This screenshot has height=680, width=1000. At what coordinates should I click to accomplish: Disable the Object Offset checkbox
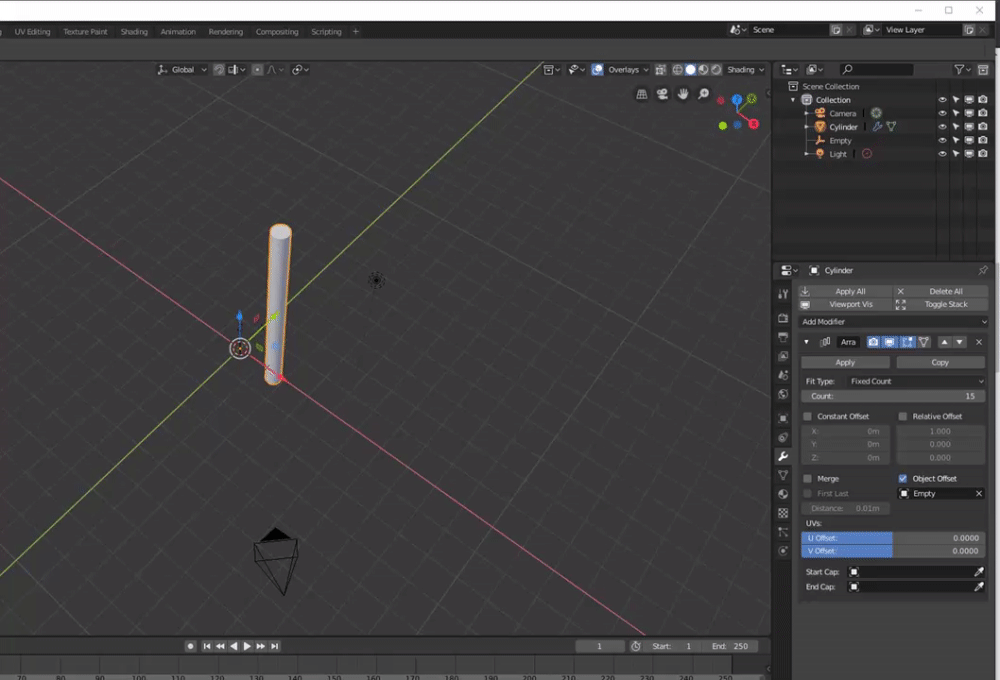click(903, 479)
